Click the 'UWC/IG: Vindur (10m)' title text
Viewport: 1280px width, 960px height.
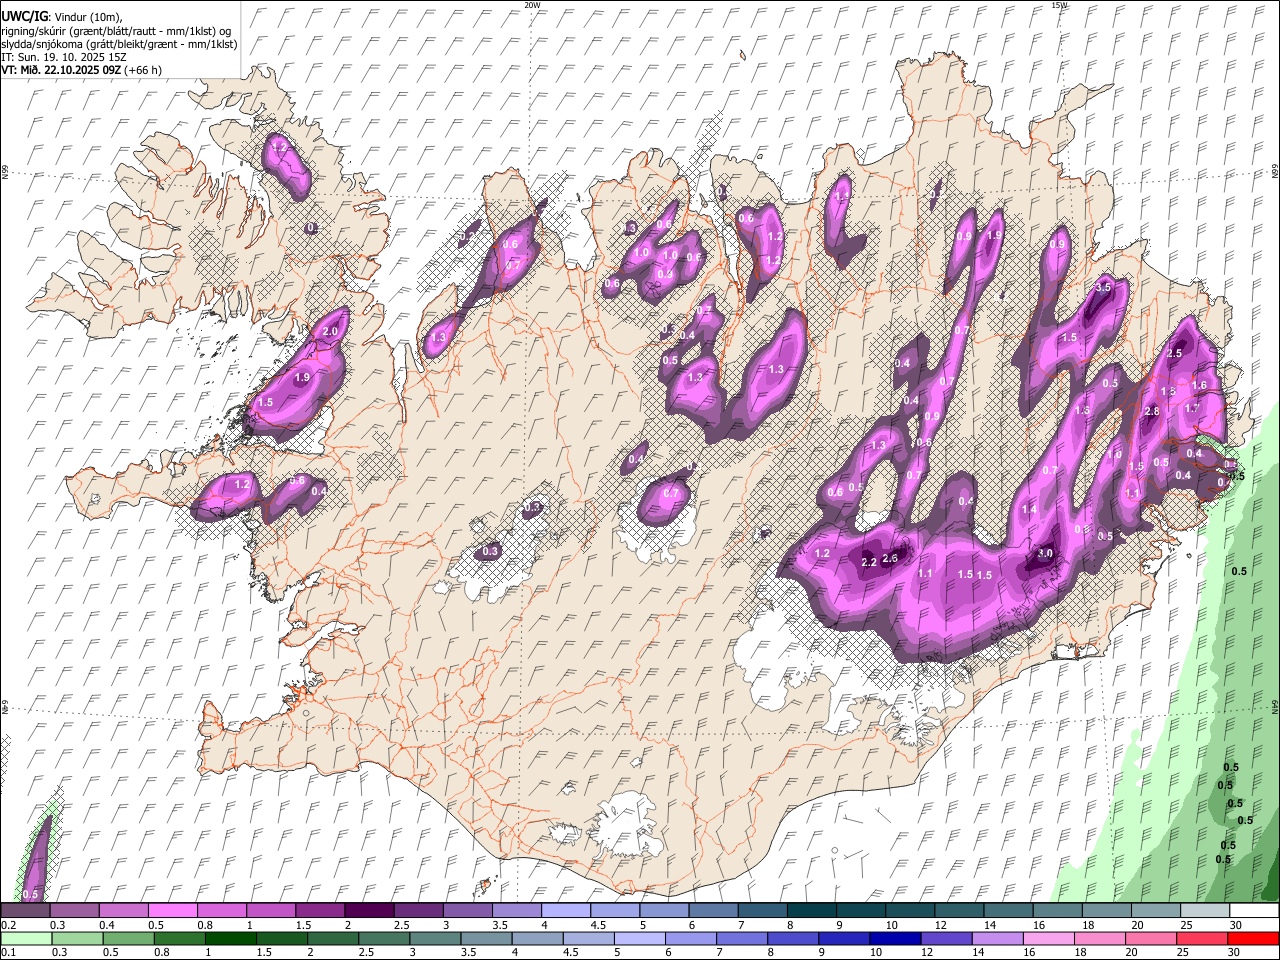pyautogui.click(x=61, y=17)
